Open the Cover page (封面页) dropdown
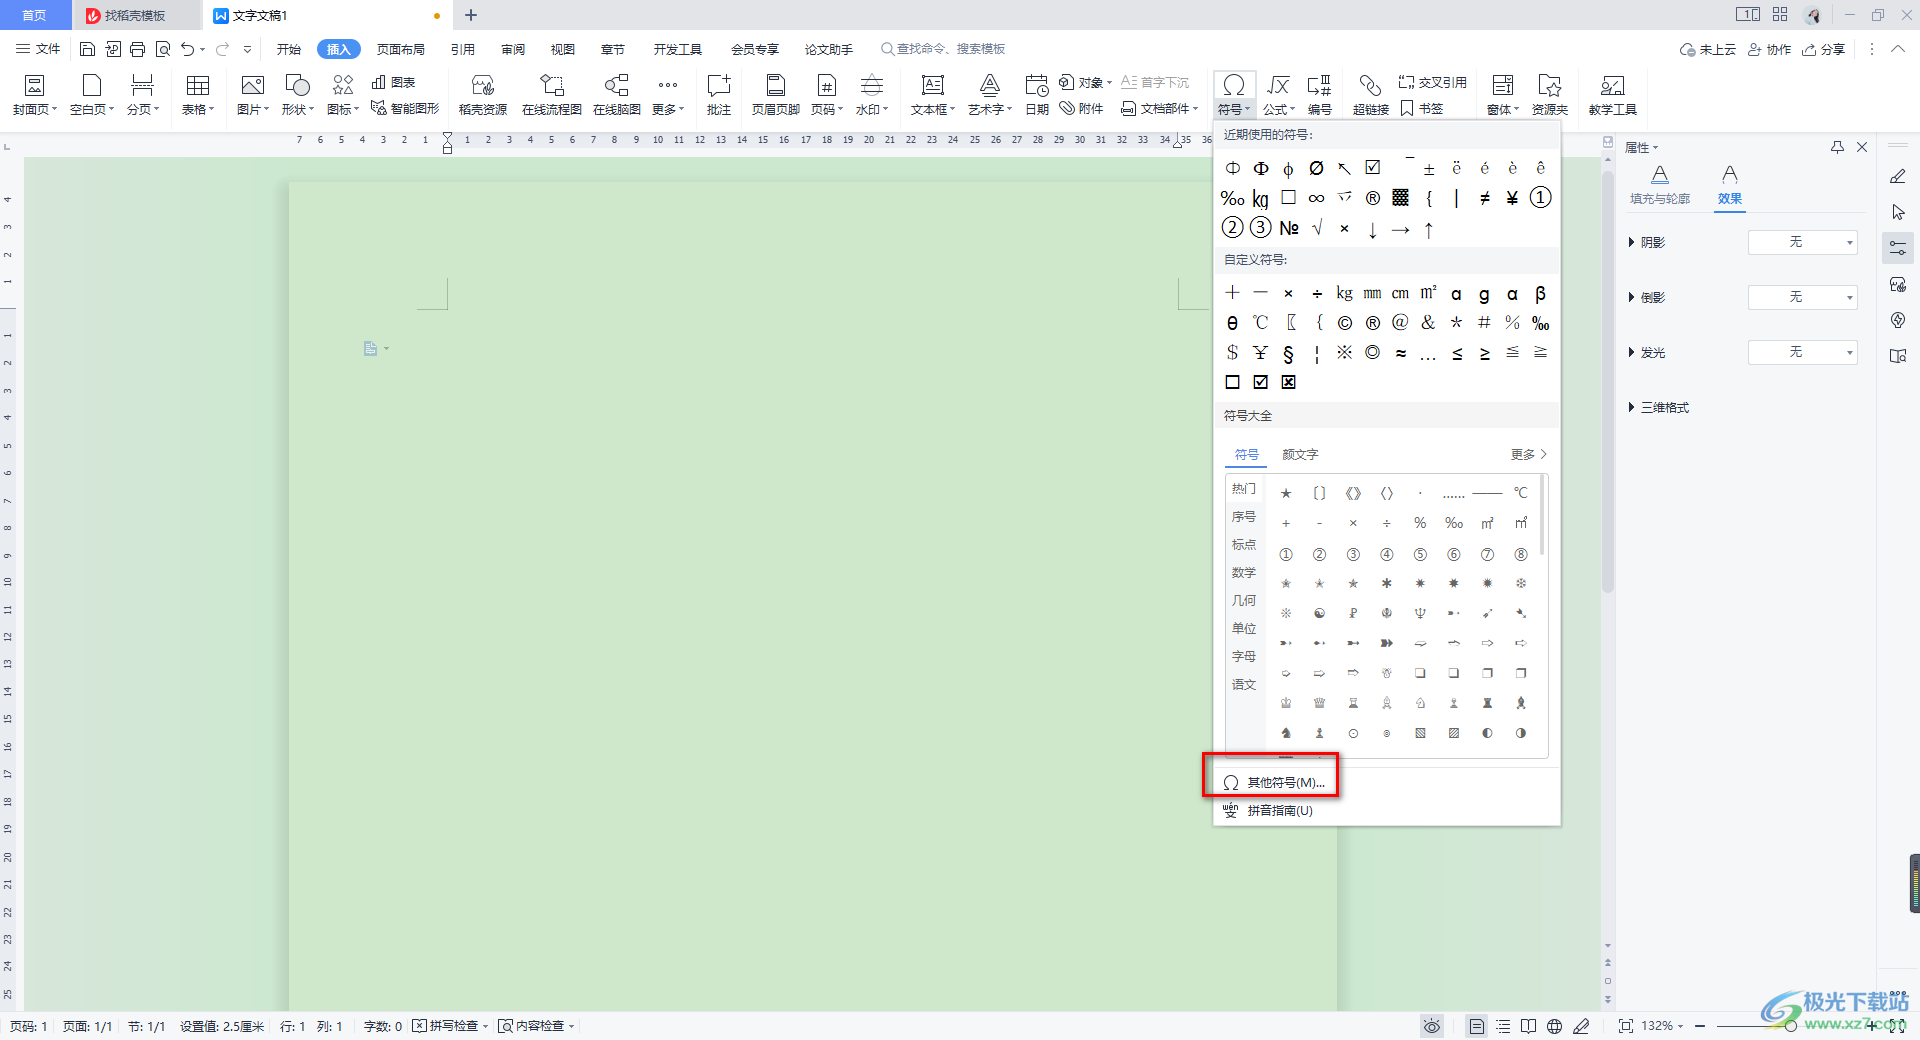 click(35, 109)
